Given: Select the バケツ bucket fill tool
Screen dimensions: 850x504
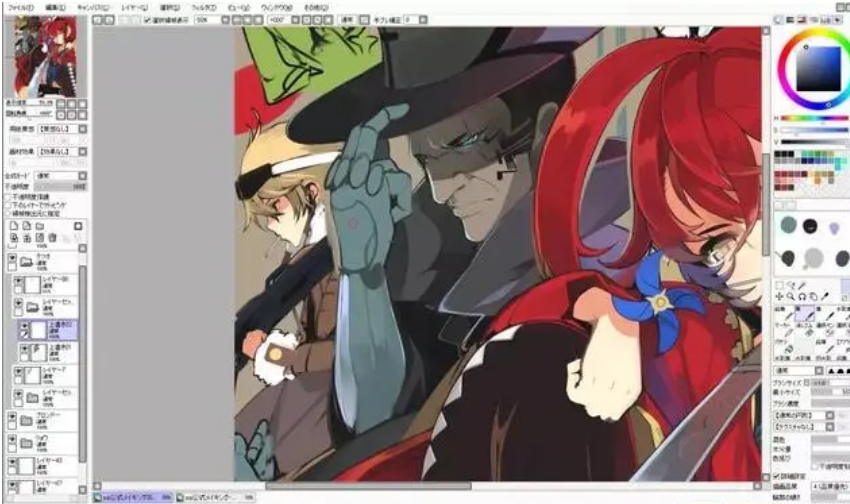Looking at the screenshot, I should point(783,347).
